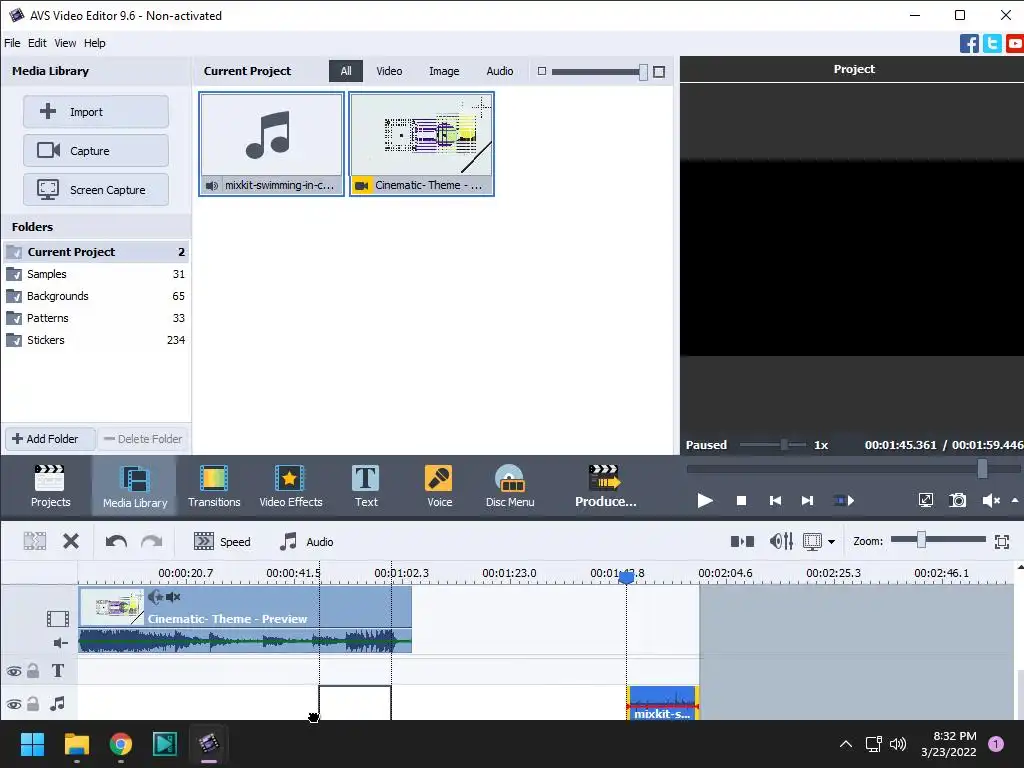Open the Speed settings

coord(222,541)
